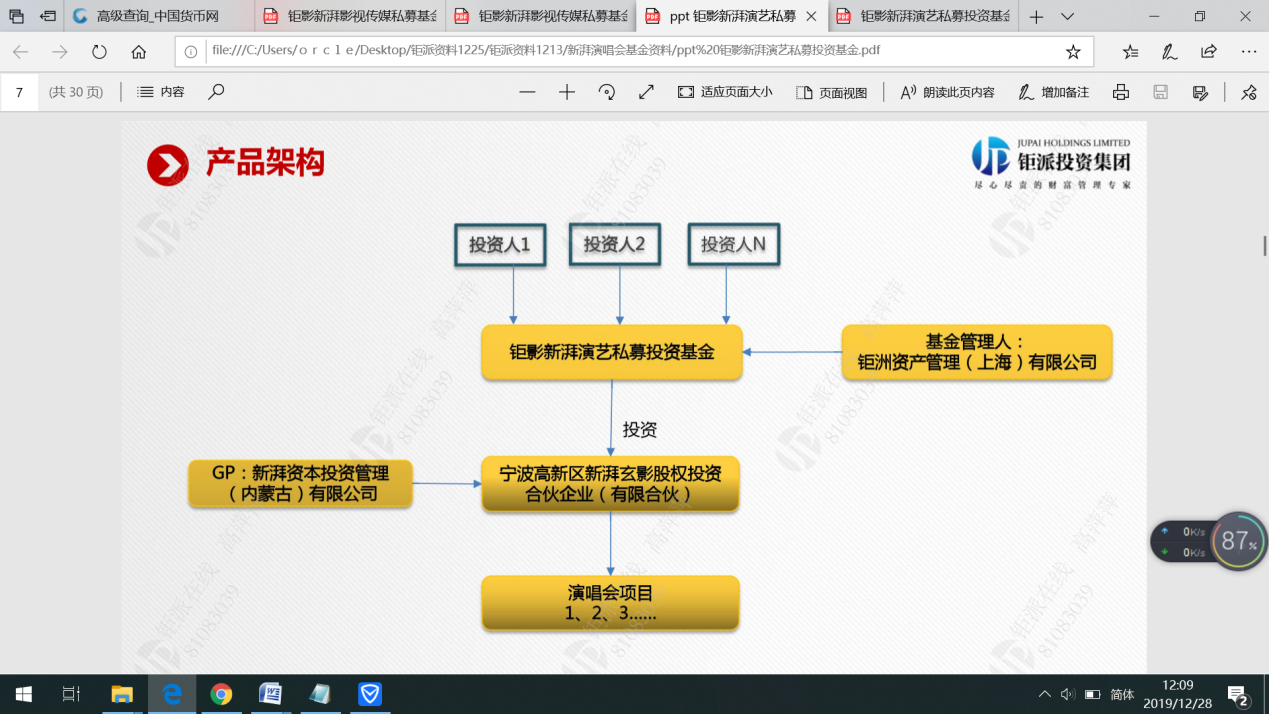Start 朗读此页内容 read aloud
This screenshot has width=1269, height=714.
pyautogui.click(x=947, y=92)
